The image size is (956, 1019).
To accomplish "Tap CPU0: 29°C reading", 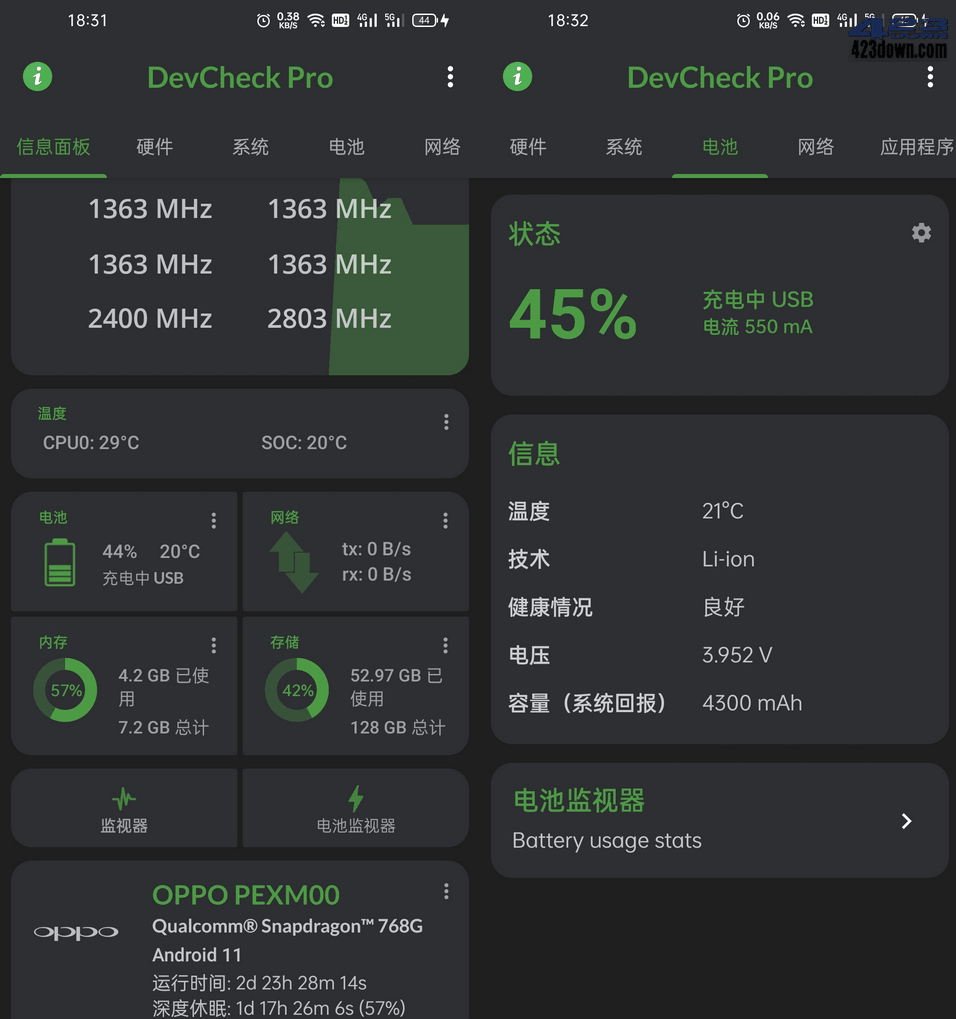I will click(x=91, y=443).
